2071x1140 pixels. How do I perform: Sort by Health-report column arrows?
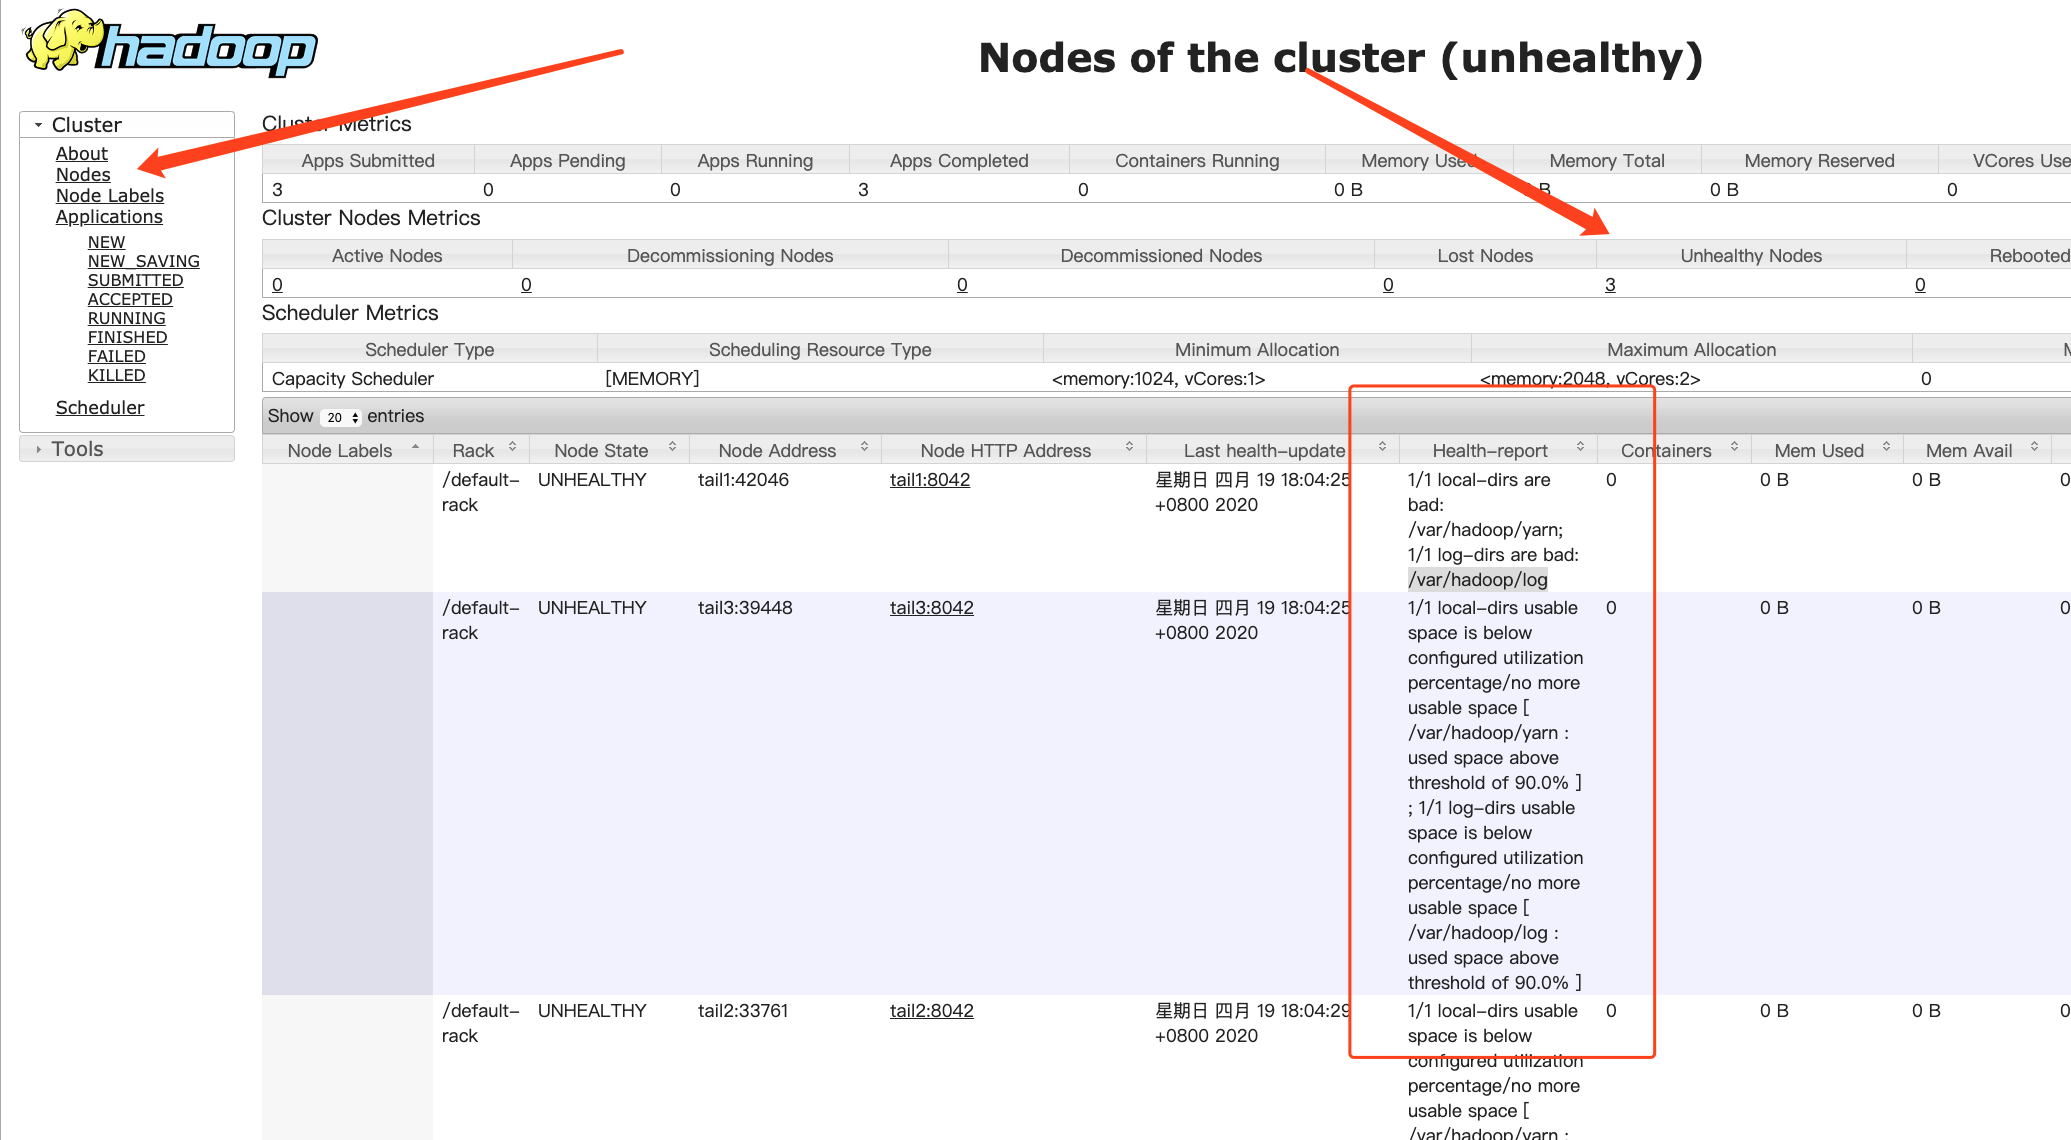[x=1580, y=447]
